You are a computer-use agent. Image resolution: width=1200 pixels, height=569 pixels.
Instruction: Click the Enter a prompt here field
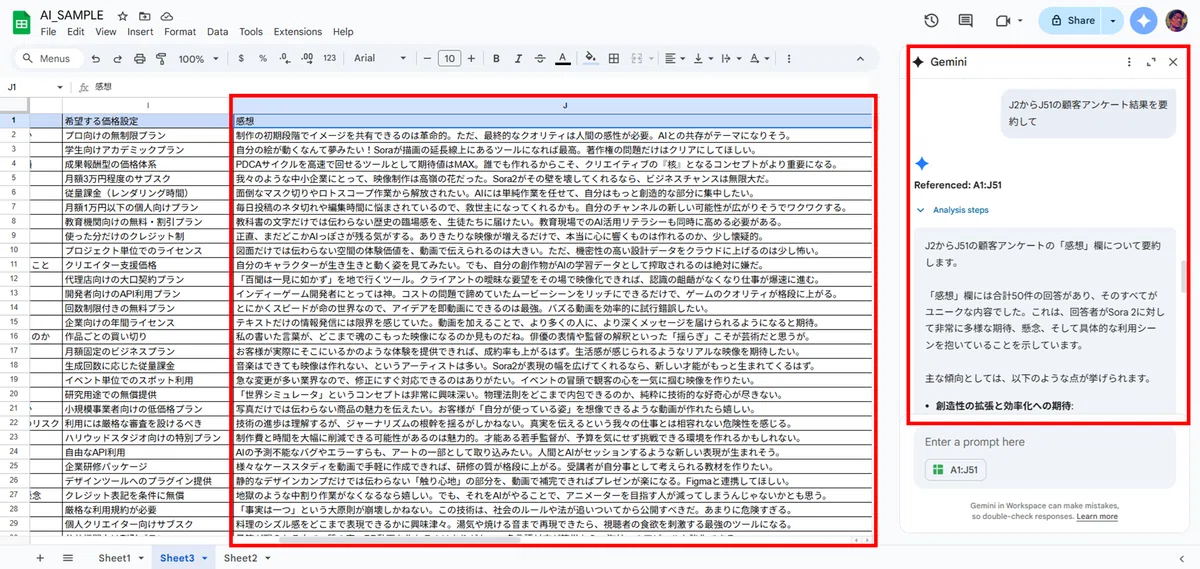coord(1045,442)
